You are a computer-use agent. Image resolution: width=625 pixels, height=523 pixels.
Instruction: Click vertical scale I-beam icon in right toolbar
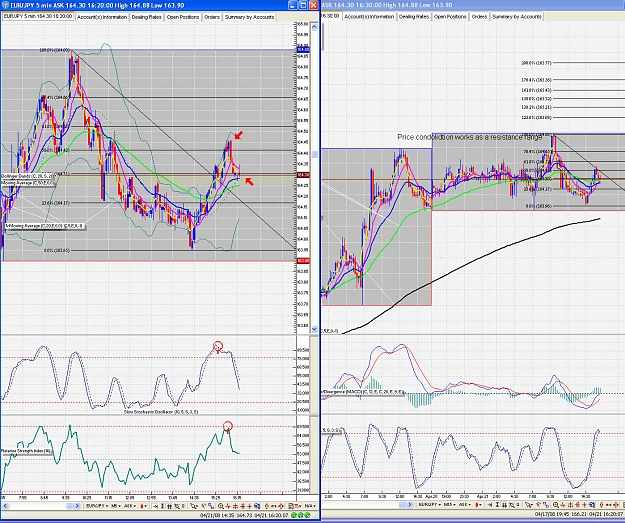pyautogui.click(x=497, y=505)
